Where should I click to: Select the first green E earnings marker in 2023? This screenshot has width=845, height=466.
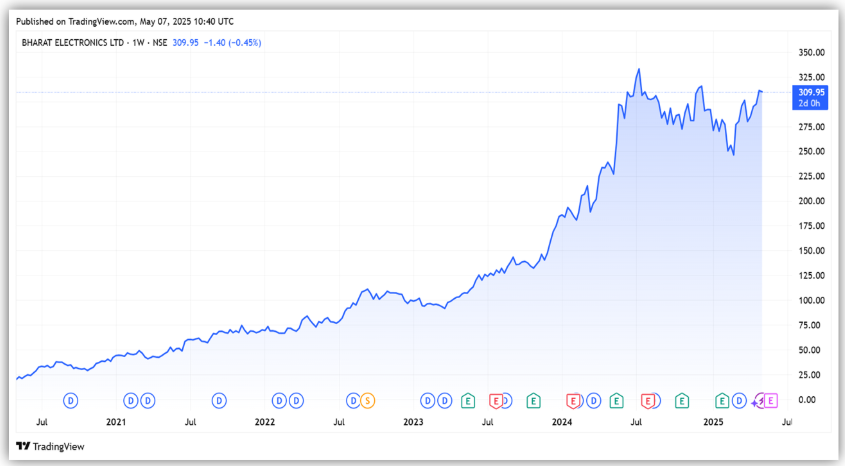pyautogui.click(x=467, y=400)
